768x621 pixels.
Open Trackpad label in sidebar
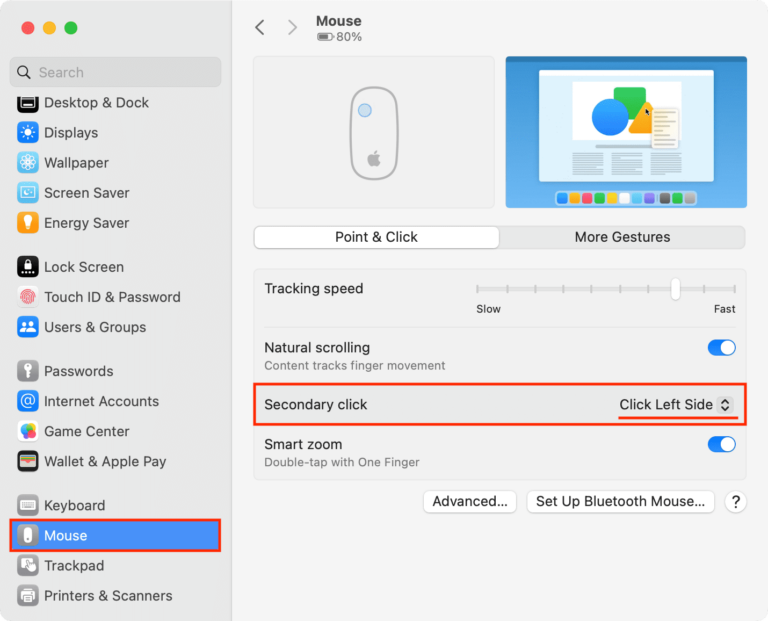[74, 566]
